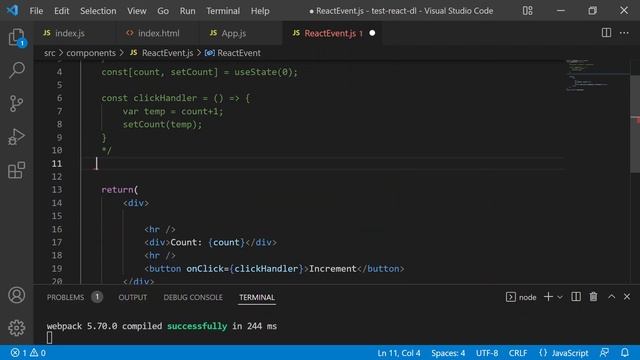640x360 pixels.
Task: Open the Run and Debug view icon
Action: click(16, 137)
